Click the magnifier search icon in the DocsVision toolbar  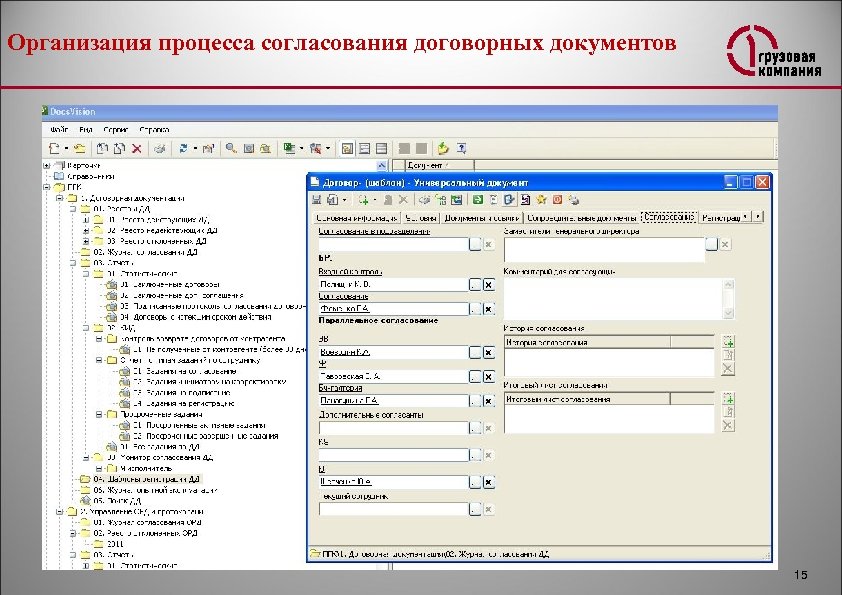click(x=231, y=148)
